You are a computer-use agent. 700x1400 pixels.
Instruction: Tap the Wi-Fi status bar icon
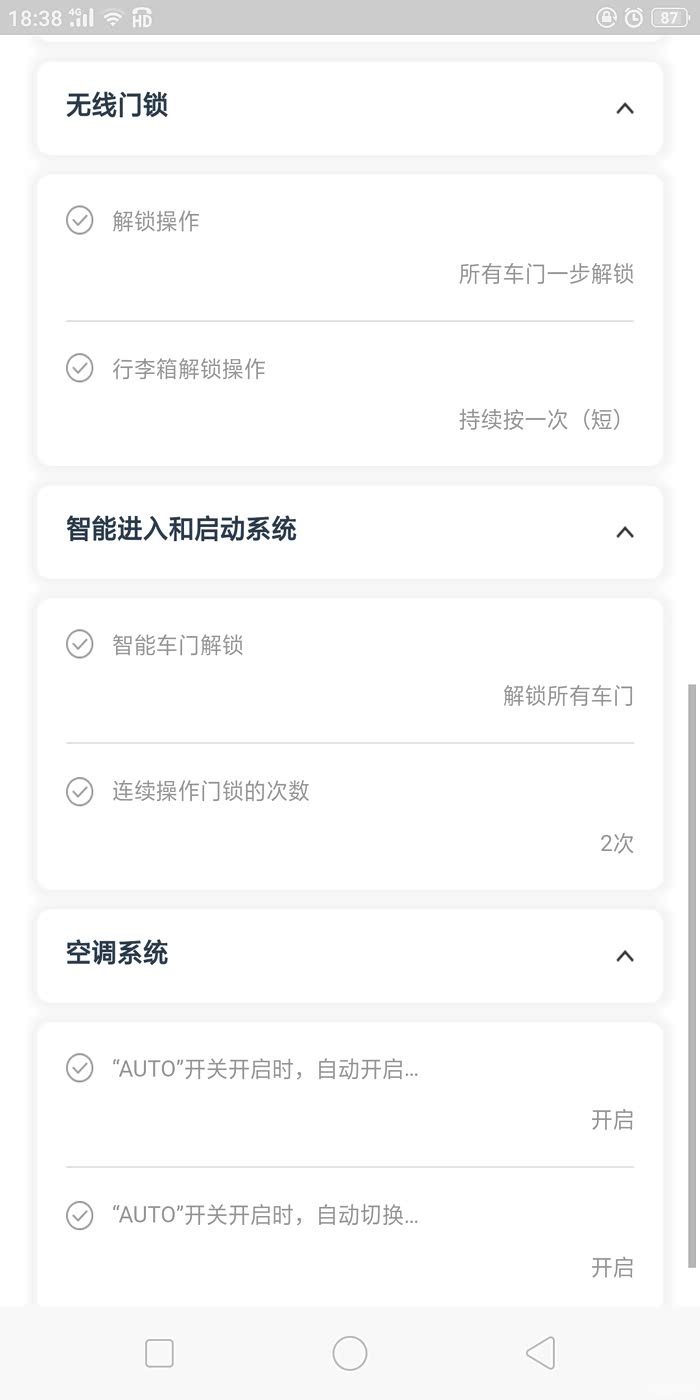pyautogui.click(x=113, y=17)
